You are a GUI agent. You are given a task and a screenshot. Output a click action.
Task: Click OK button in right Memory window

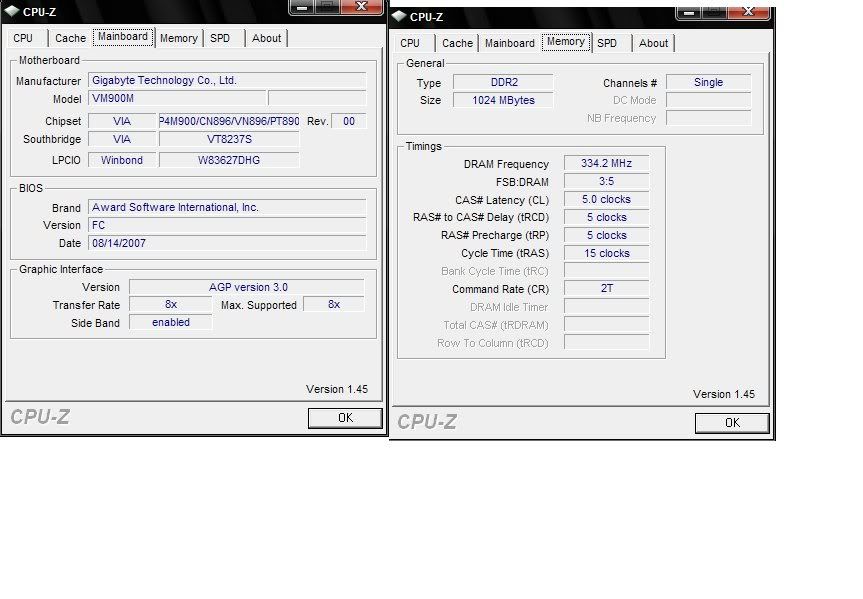pyautogui.click(x=732, y=423)
